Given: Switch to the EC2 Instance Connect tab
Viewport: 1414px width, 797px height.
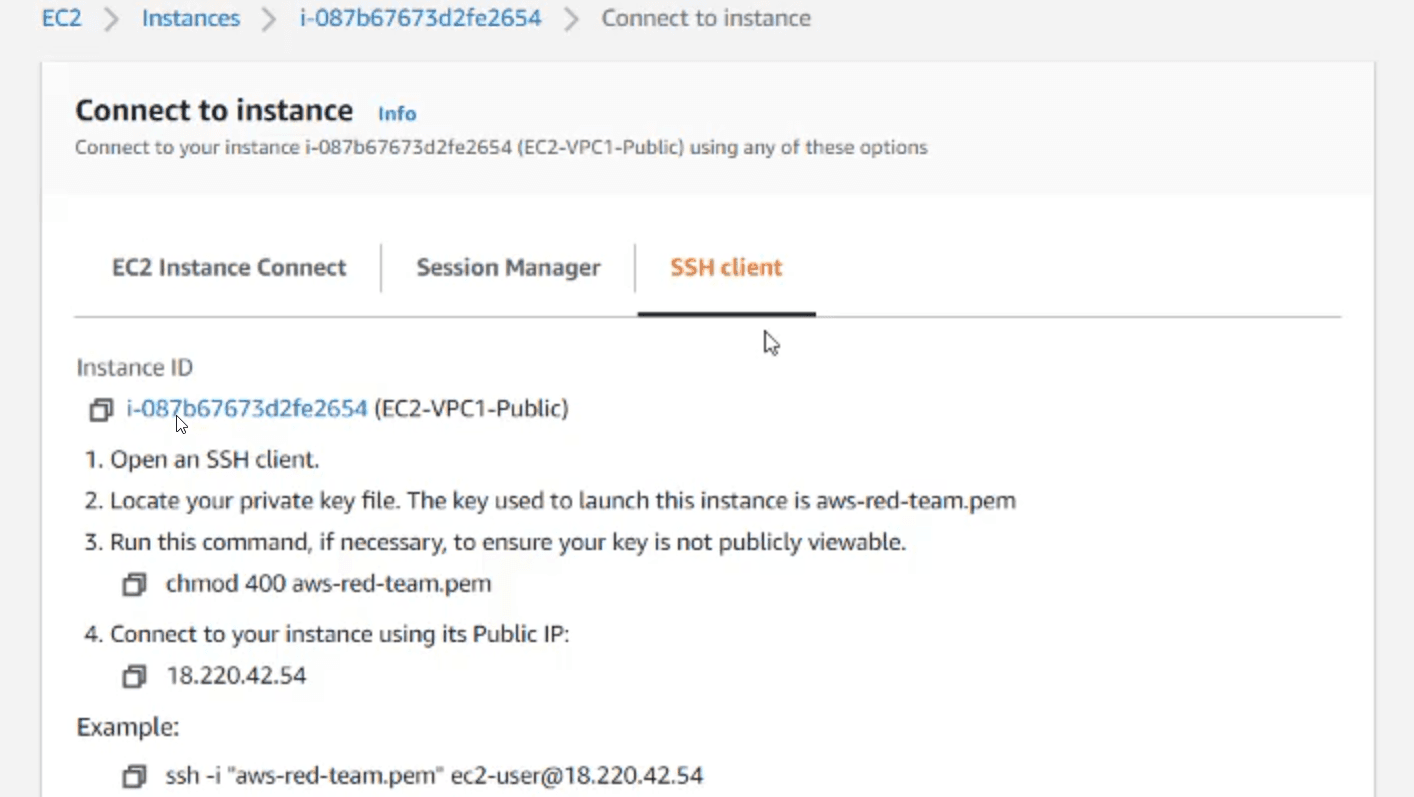Looking at the screenshot, I should point(229,268).
